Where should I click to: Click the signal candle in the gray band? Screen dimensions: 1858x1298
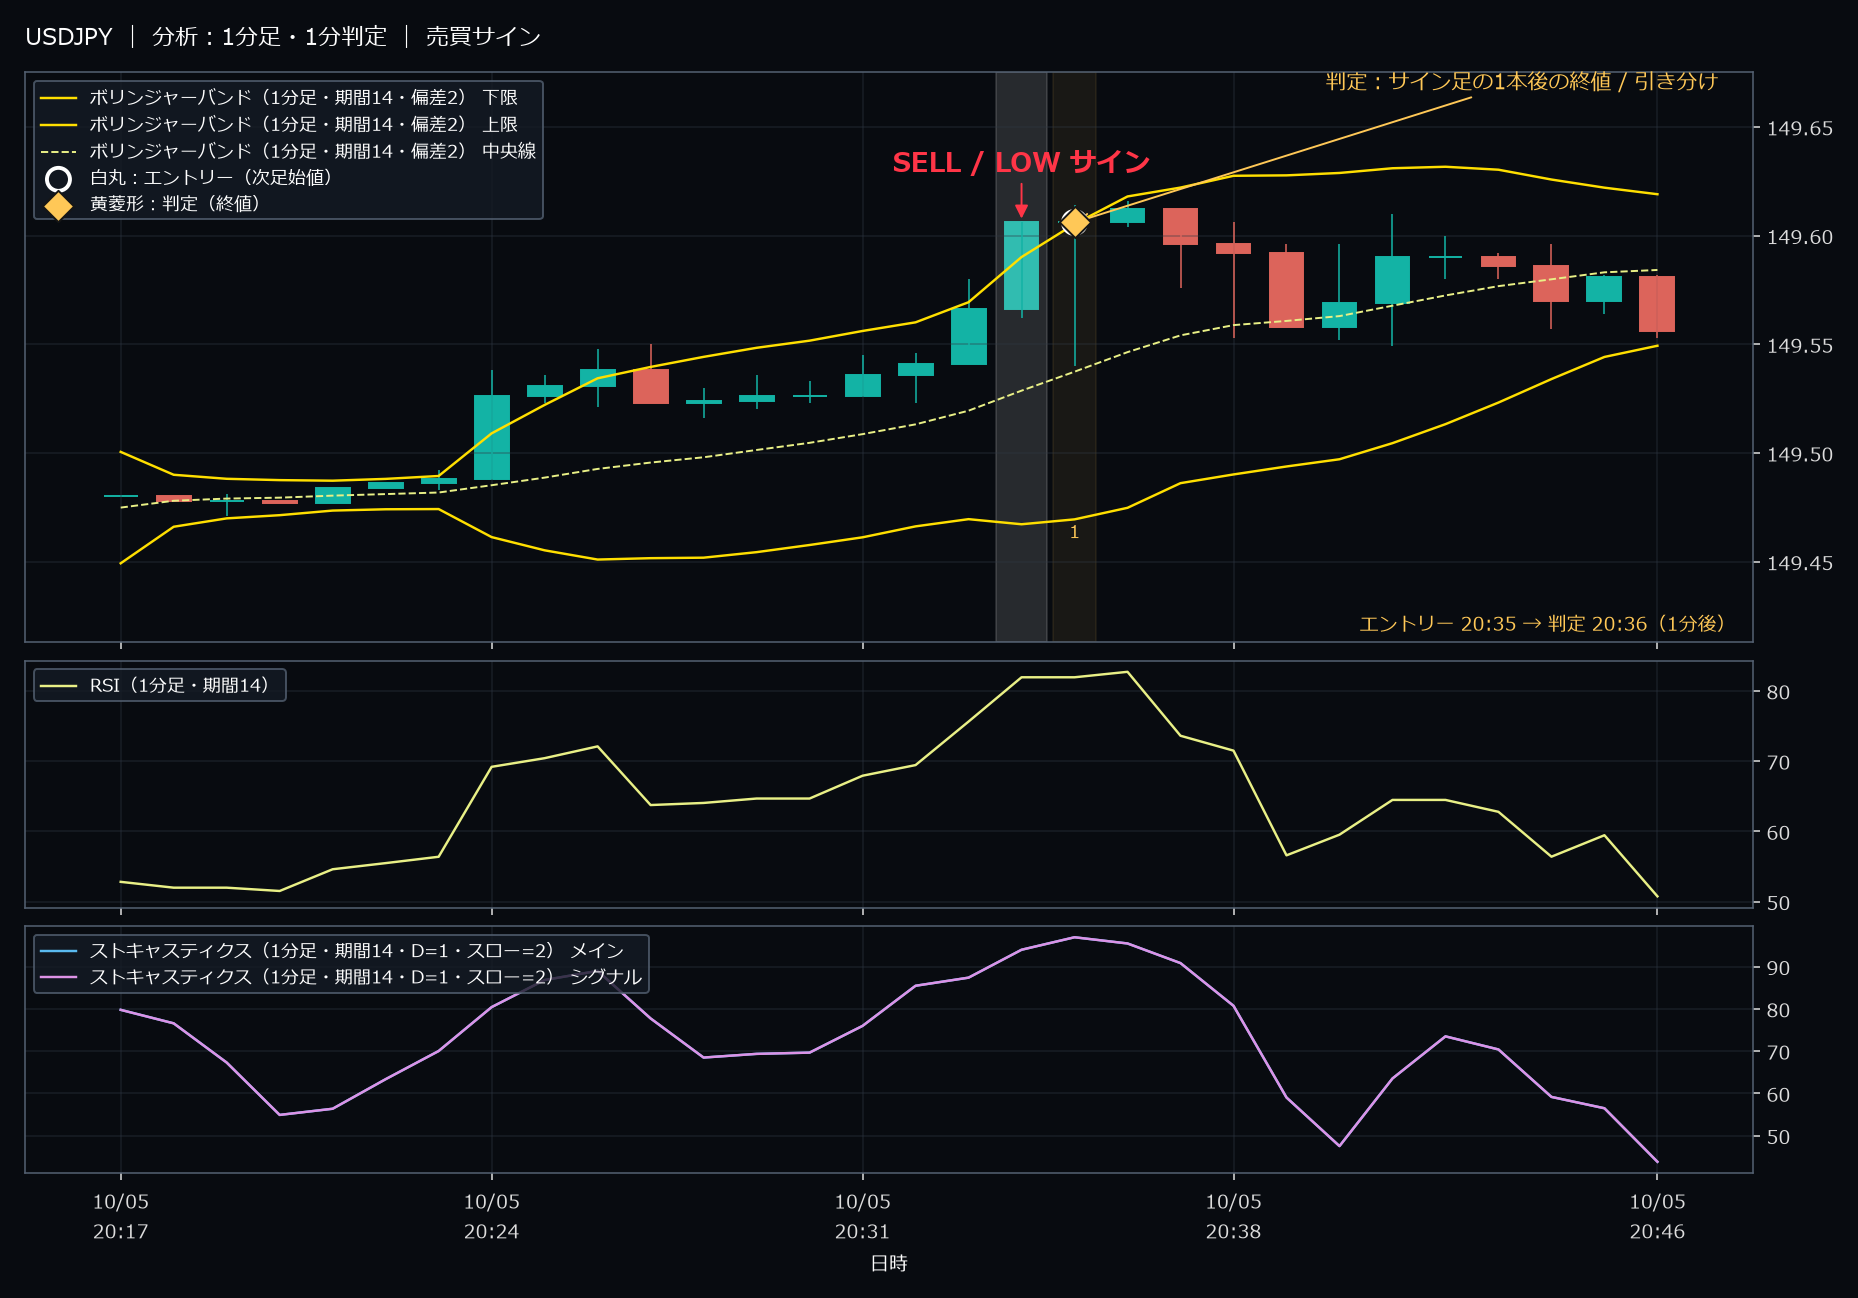point(1021,266)
